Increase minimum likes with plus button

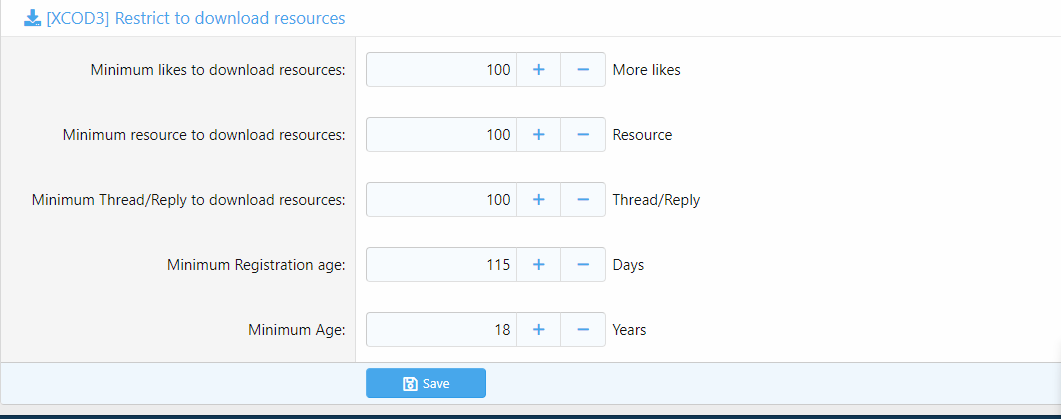coord(538,70)
